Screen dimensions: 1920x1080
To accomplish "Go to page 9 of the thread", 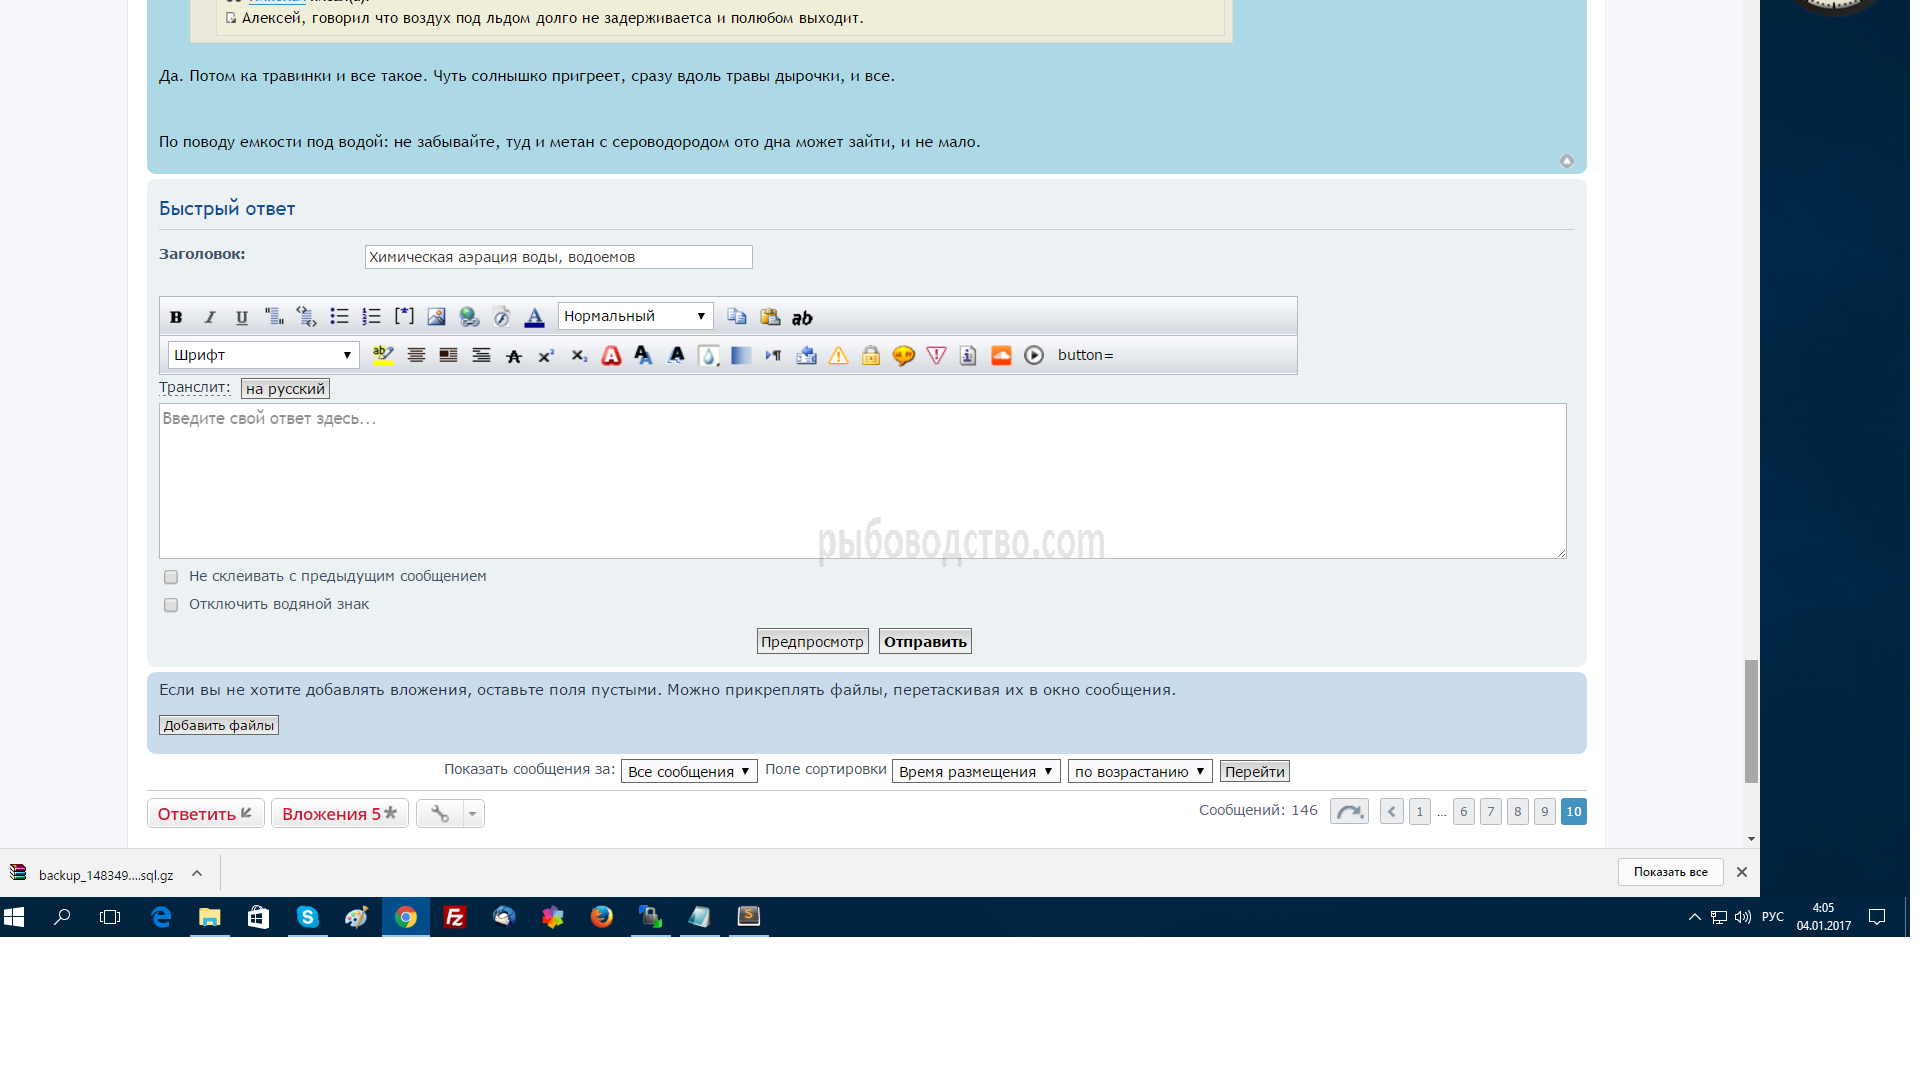I will 1545,812.
